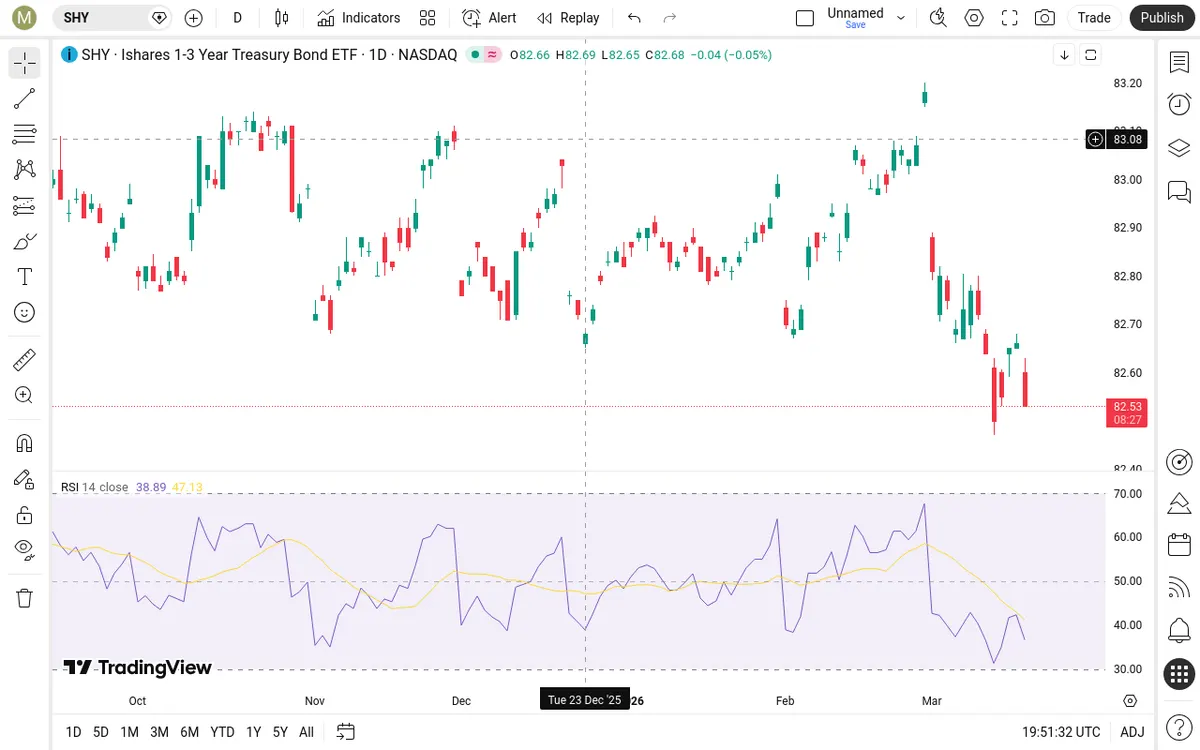Select the 1Y time range

[x=253, y=732]
